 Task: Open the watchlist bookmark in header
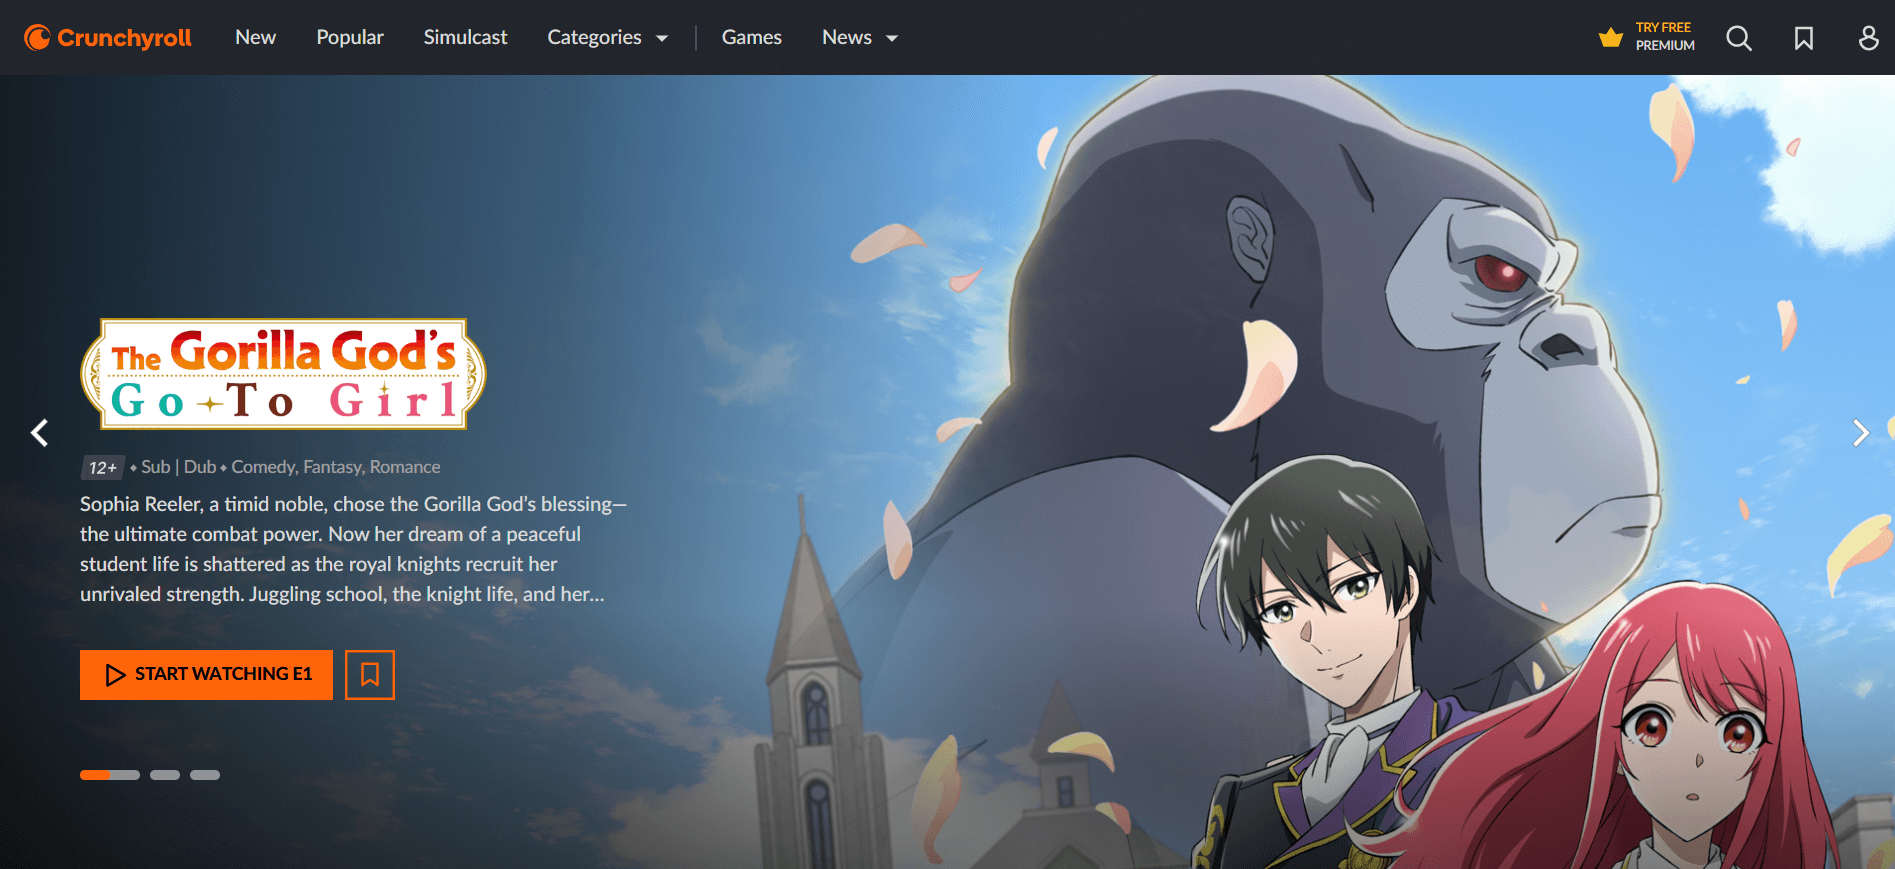click(1804, 38)
